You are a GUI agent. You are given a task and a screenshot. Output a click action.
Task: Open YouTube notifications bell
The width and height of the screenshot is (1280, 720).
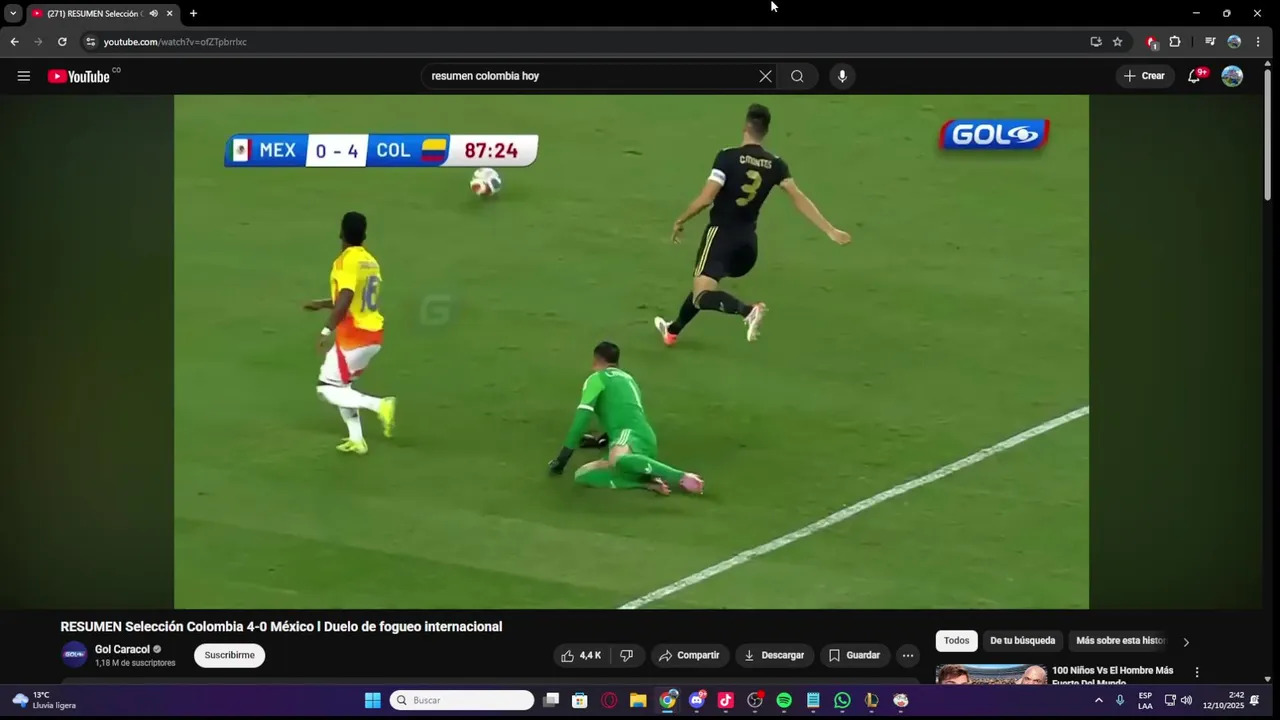pyautogui.click(x=1194, y=76)
